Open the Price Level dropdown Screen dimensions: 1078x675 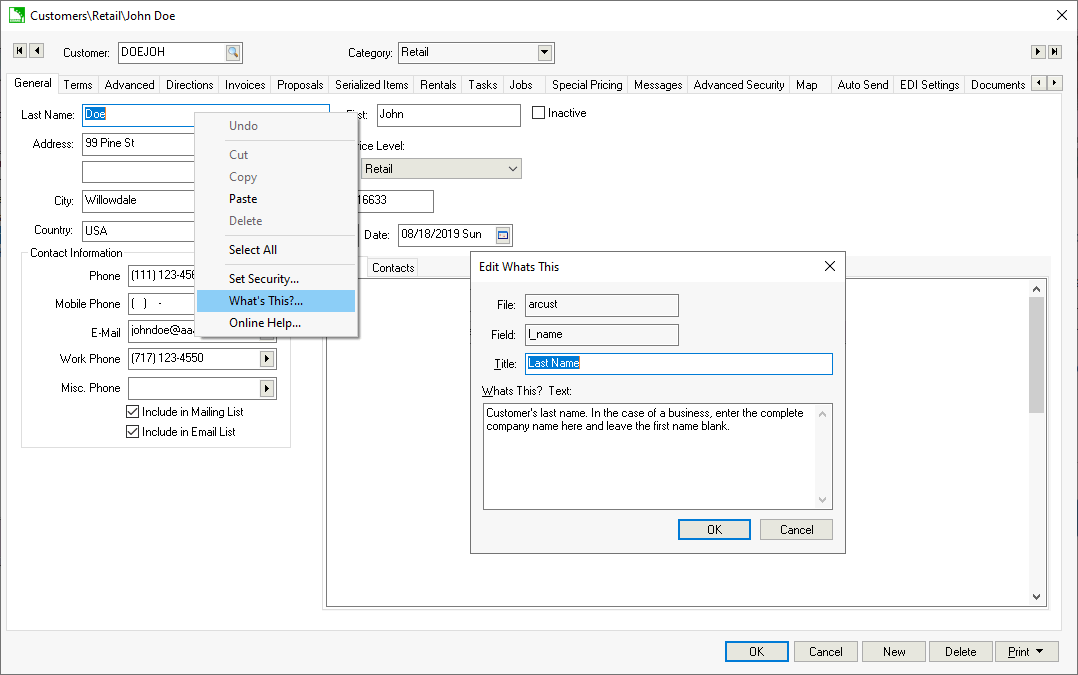513,169
